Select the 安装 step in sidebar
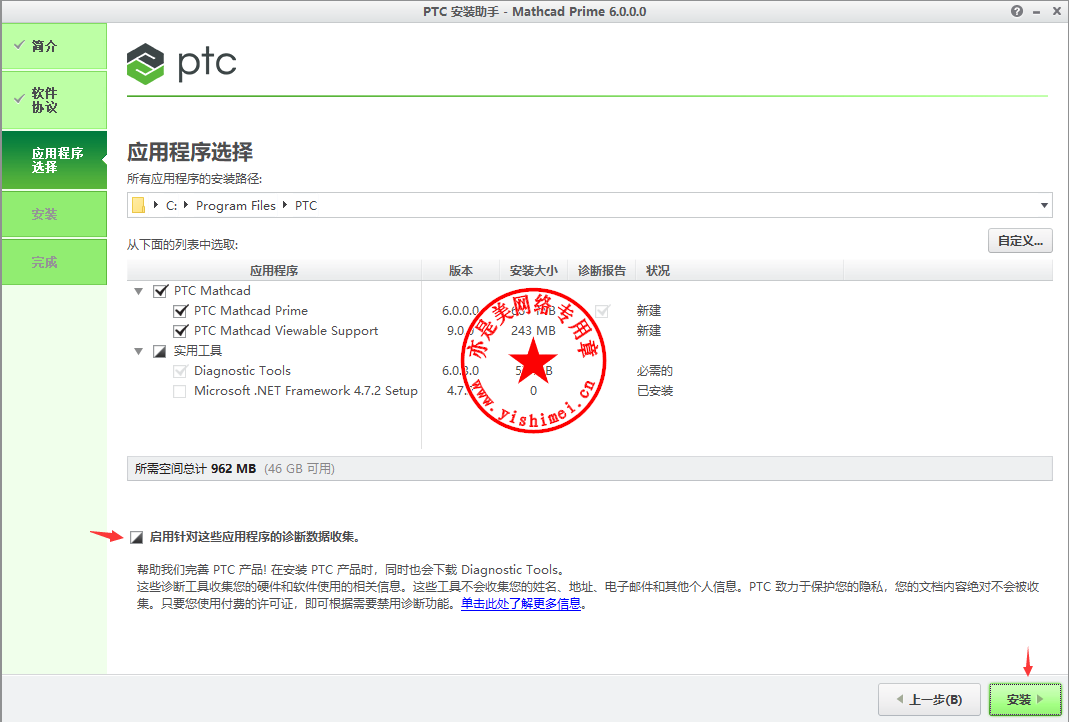The height and width of the screenshot is (722, 1069). (x=55, y=214)
